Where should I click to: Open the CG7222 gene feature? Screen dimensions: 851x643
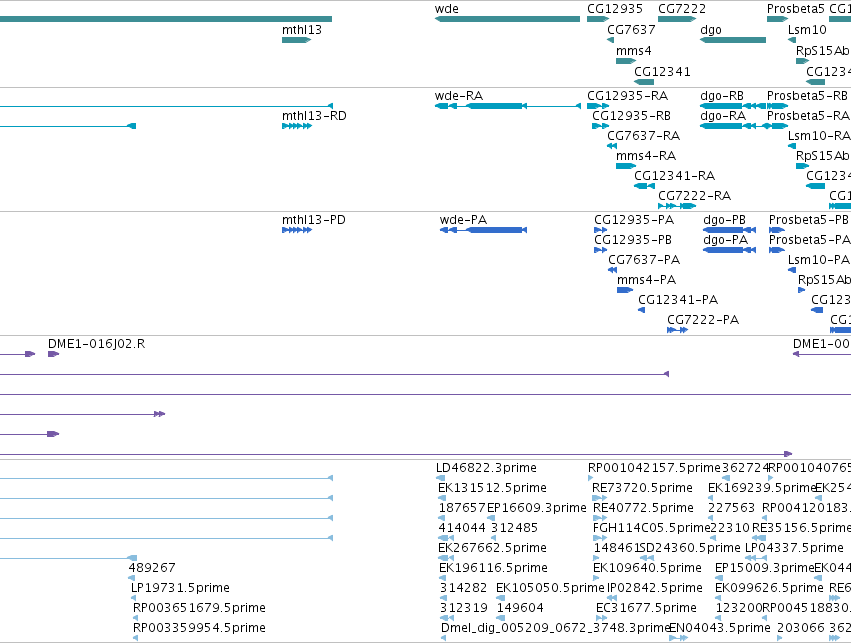[677, 19]
